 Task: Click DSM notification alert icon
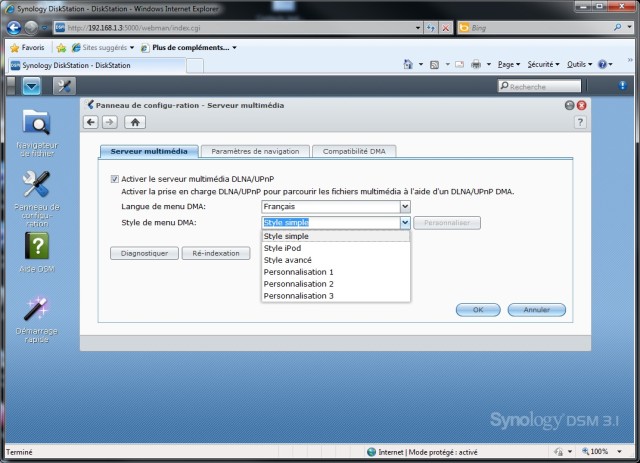[x=622, y=85]
